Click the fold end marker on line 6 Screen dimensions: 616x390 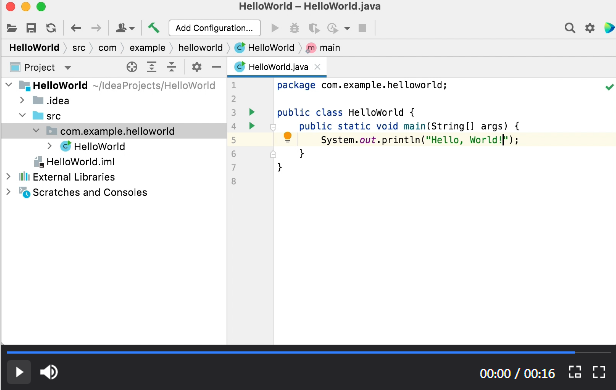tap(273, 154)
